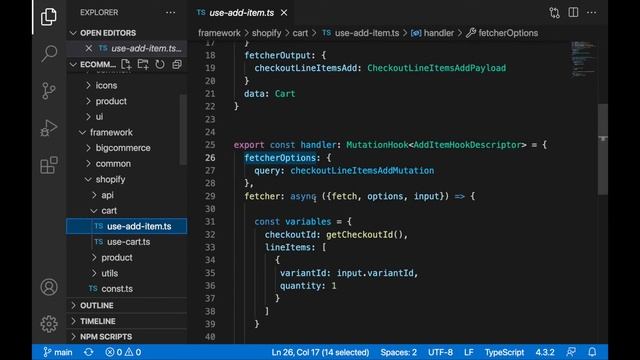Expand the Timeline section
Screen dimensions: 640x360
(x=127, y=321)
